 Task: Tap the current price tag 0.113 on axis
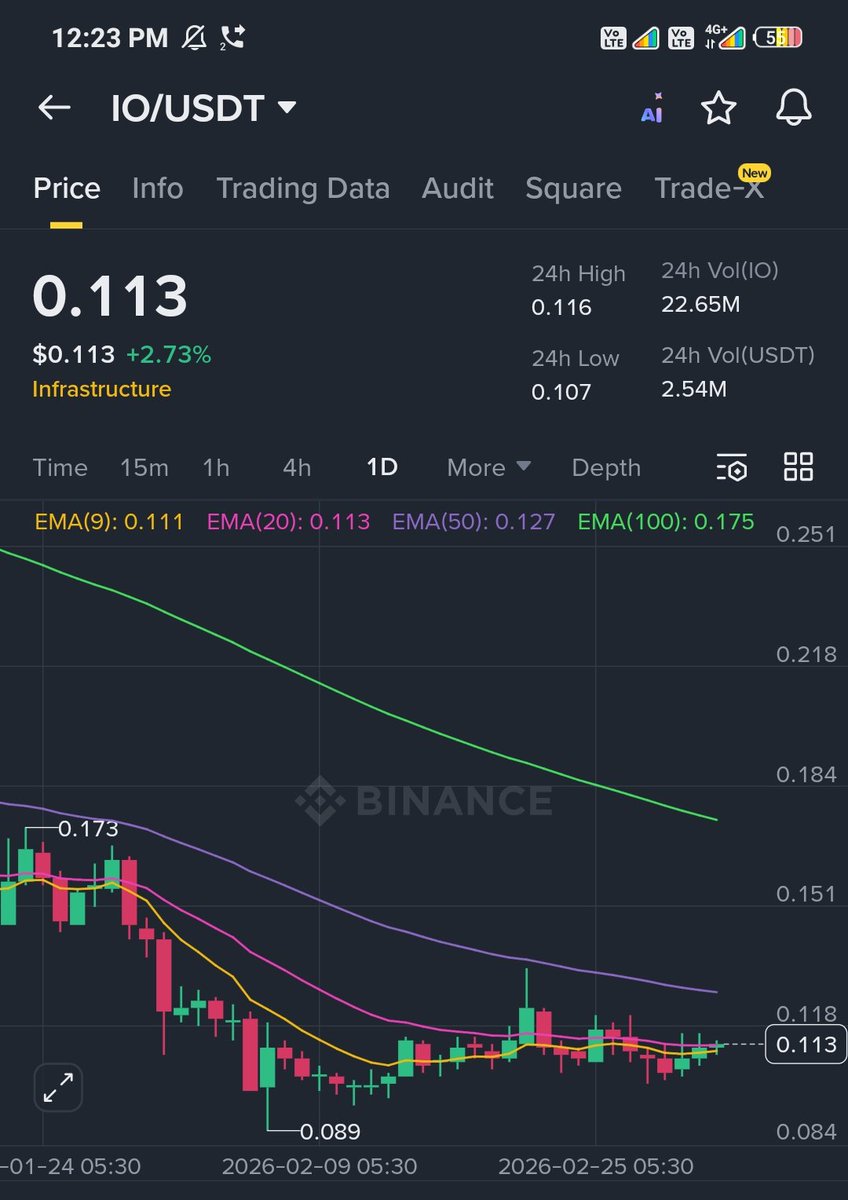(805, 1045)
